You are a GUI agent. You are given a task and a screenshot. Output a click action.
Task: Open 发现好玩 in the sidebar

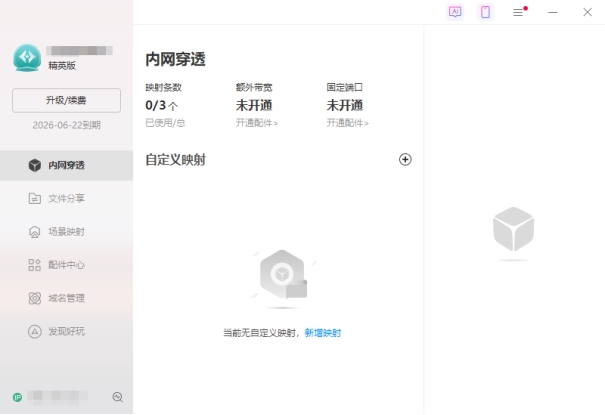[x=66, y=331]
